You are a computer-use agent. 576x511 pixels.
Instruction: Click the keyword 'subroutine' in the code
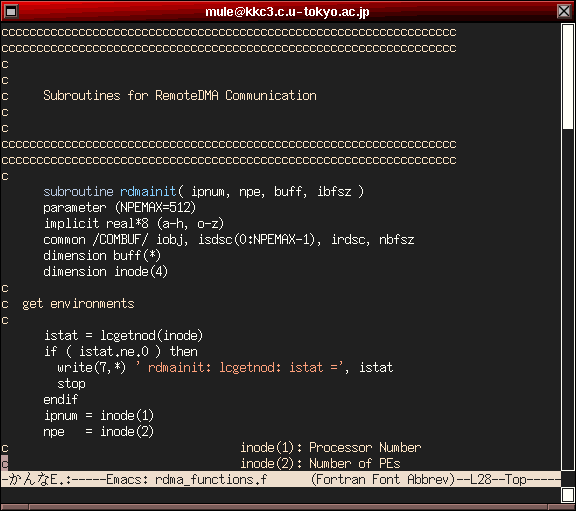pos(78,191)
